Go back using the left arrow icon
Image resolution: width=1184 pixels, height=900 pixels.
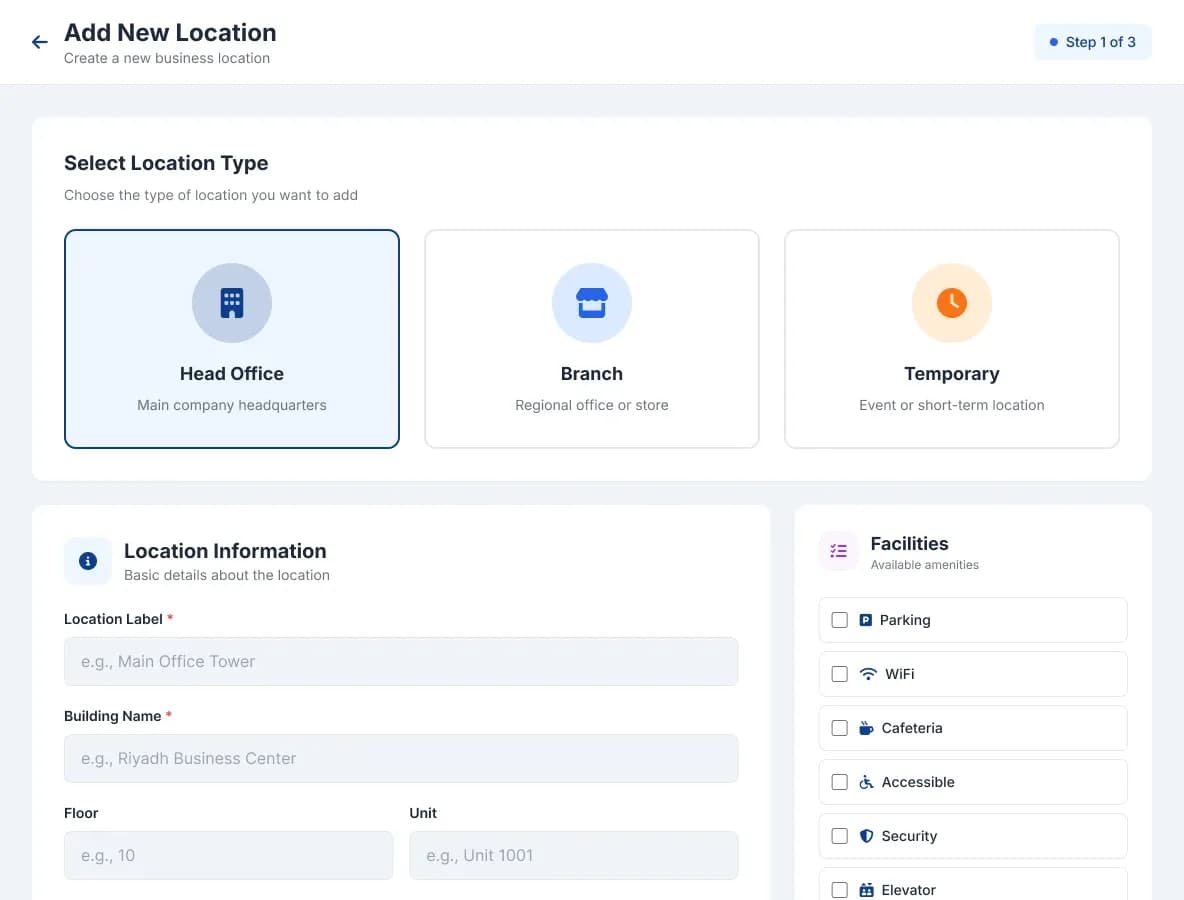[40, 42]
